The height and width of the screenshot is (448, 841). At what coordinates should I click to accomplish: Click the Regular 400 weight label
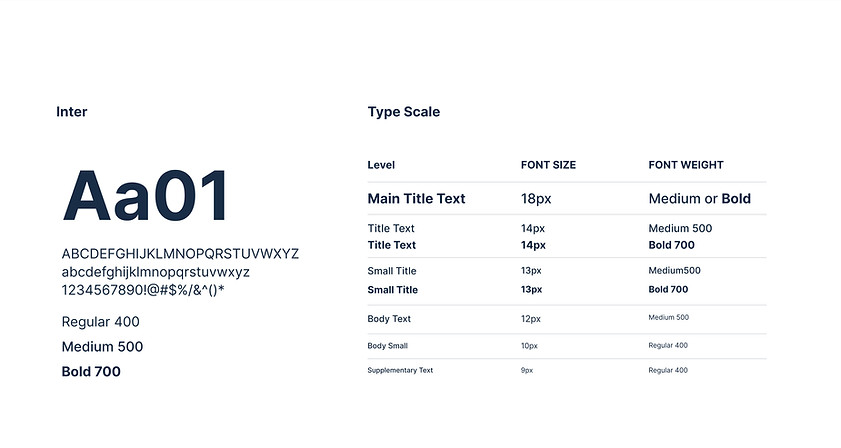tap(100, 322)
